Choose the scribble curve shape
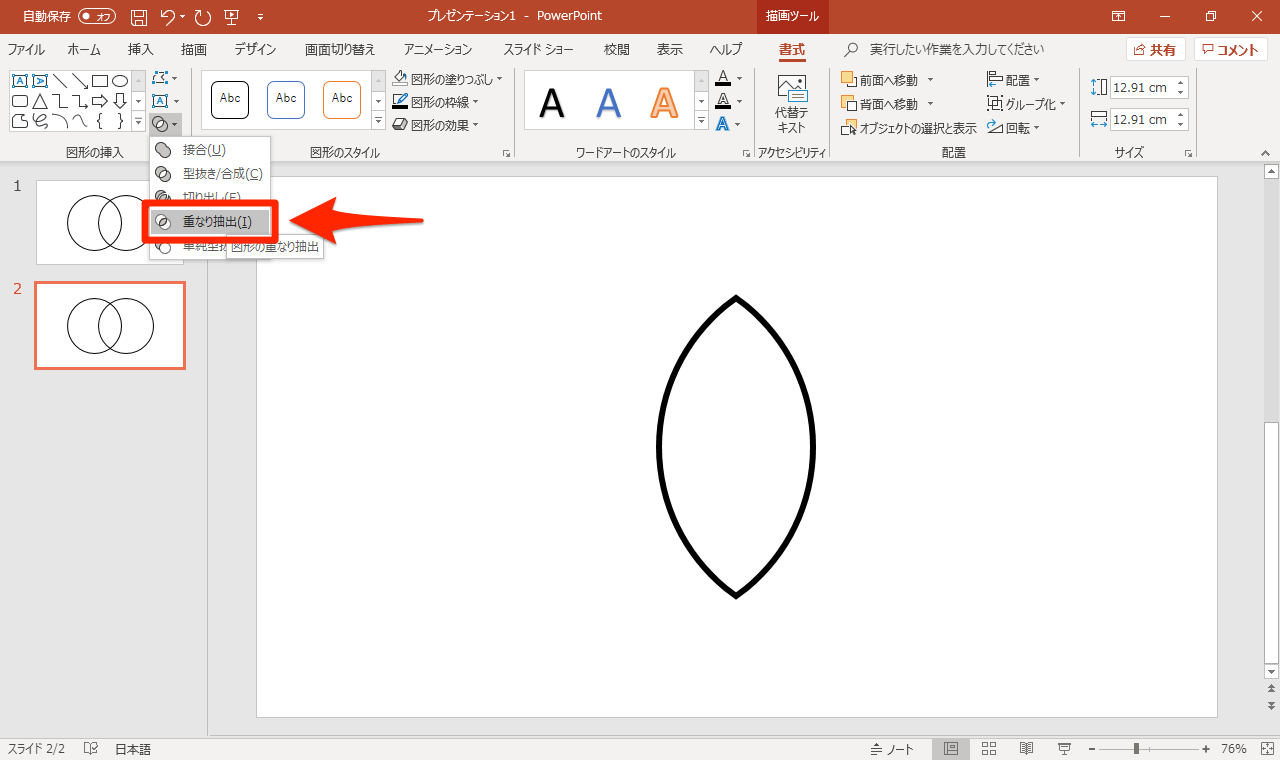The image size is (1280, 760). 40,121
